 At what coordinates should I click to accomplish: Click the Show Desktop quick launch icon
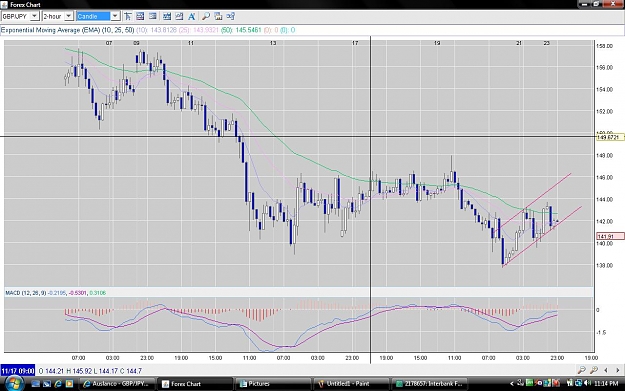coord(35,384)
